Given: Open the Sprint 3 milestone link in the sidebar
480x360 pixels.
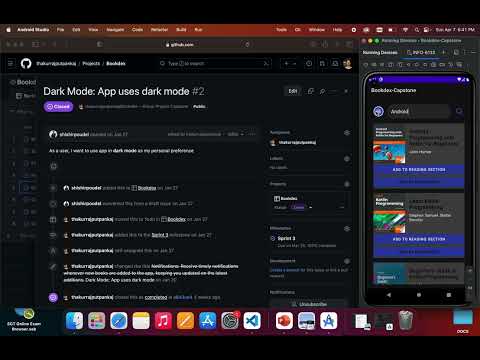Looking at the screenshot, I should coord(286,238).
